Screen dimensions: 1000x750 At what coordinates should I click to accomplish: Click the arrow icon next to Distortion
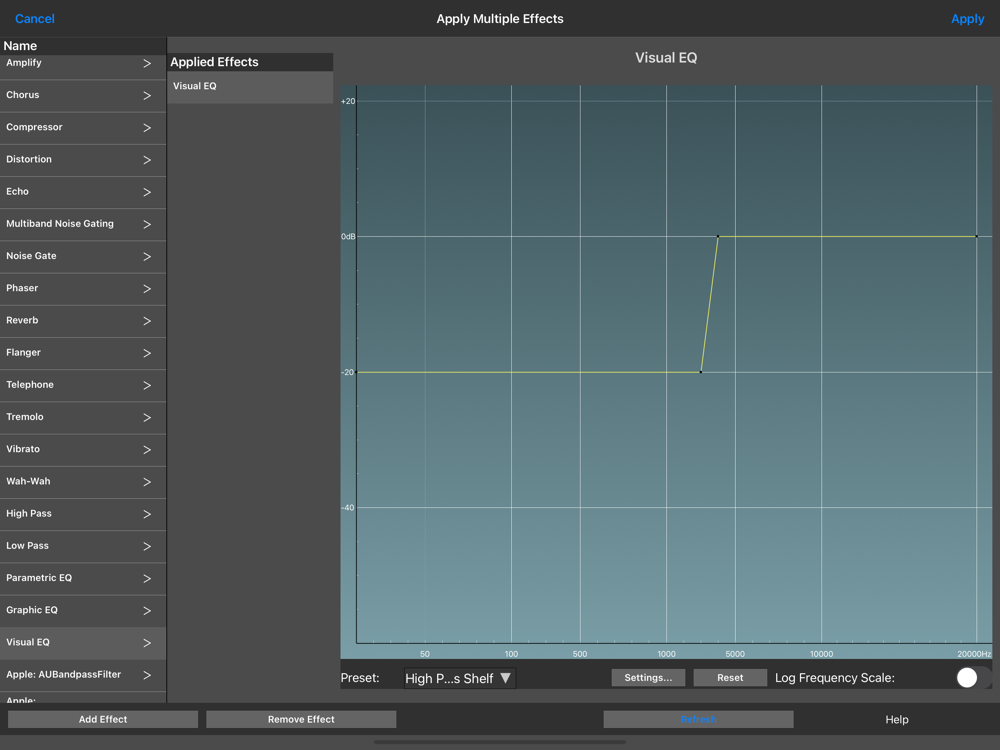click(147, 160)
